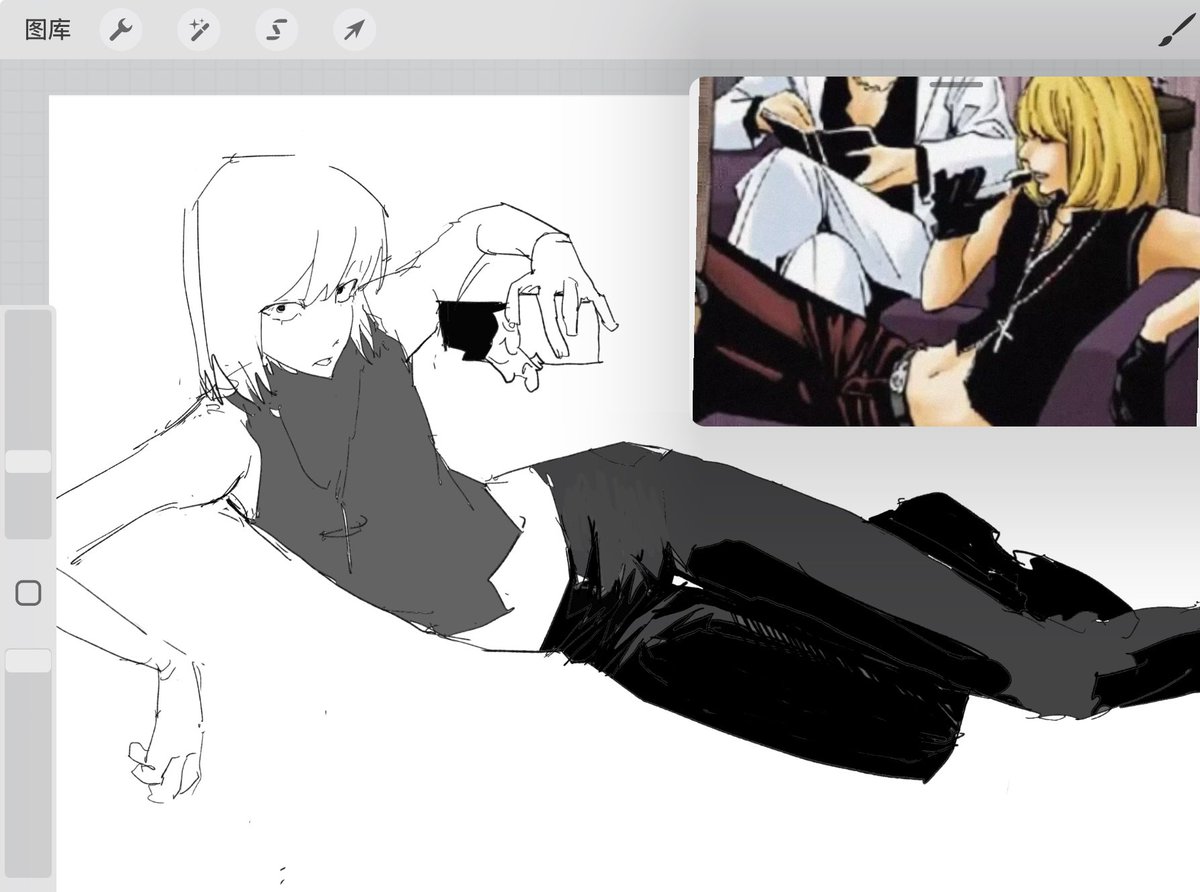Tap the wrench icon to access canvas settings
This screenshot has height=892, width=1200.
(x=122, y=30)
